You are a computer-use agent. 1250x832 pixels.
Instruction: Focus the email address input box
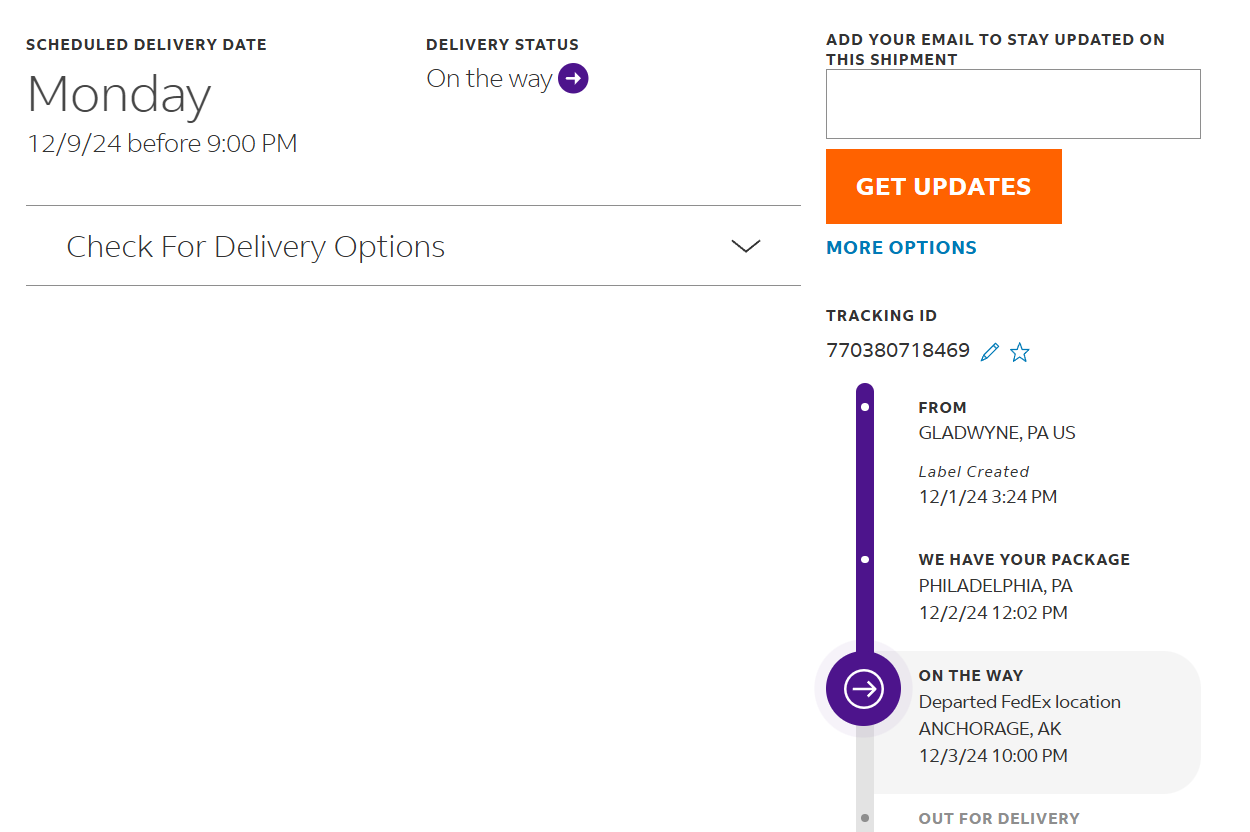point(1013,104)
